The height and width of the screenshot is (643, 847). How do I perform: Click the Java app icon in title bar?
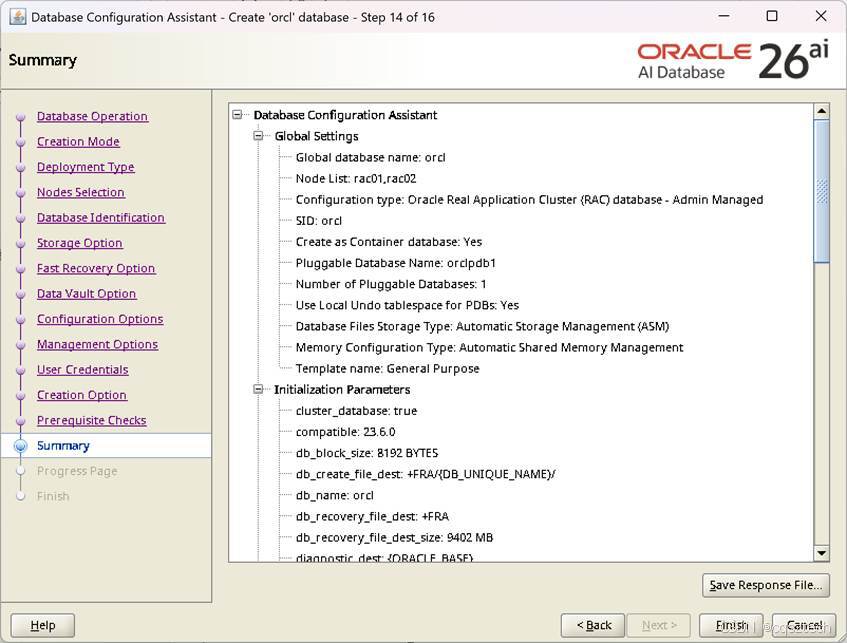17,17
